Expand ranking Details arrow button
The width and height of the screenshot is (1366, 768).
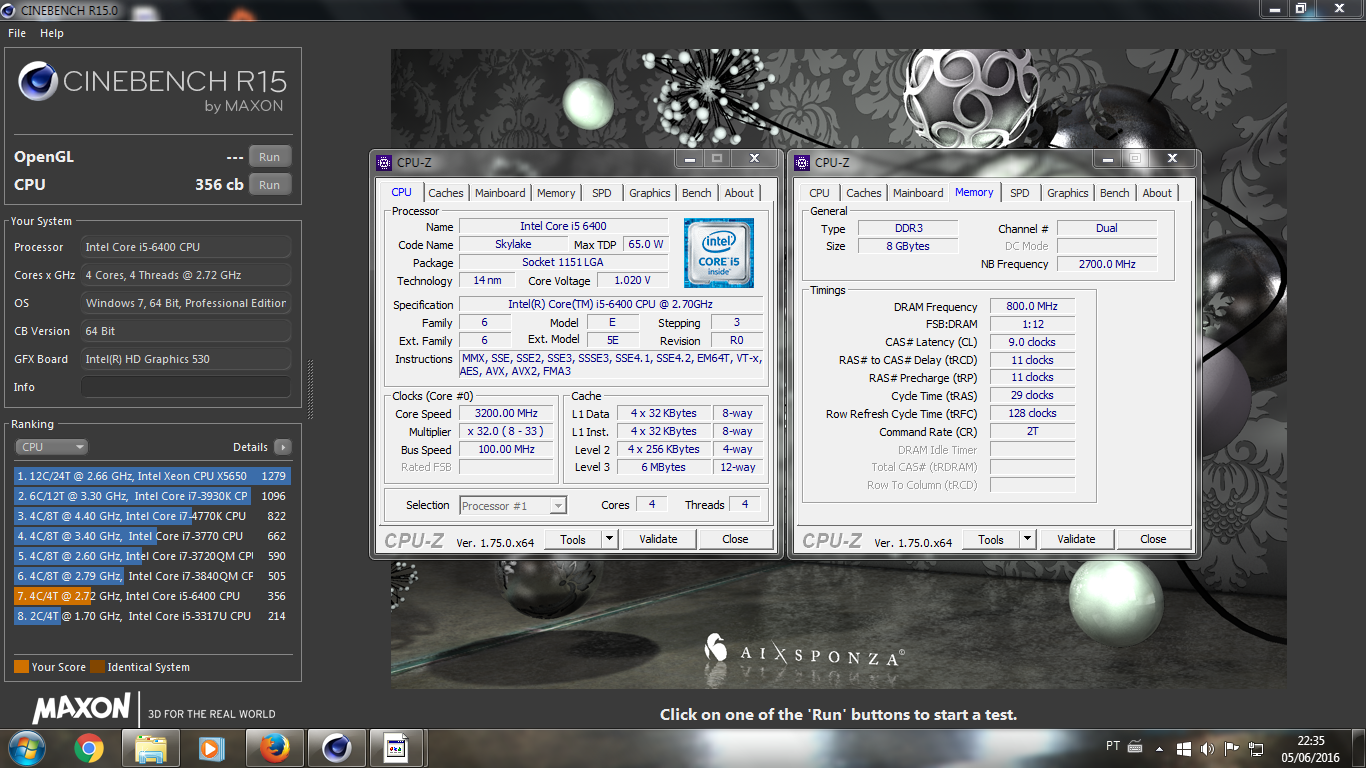283,447
